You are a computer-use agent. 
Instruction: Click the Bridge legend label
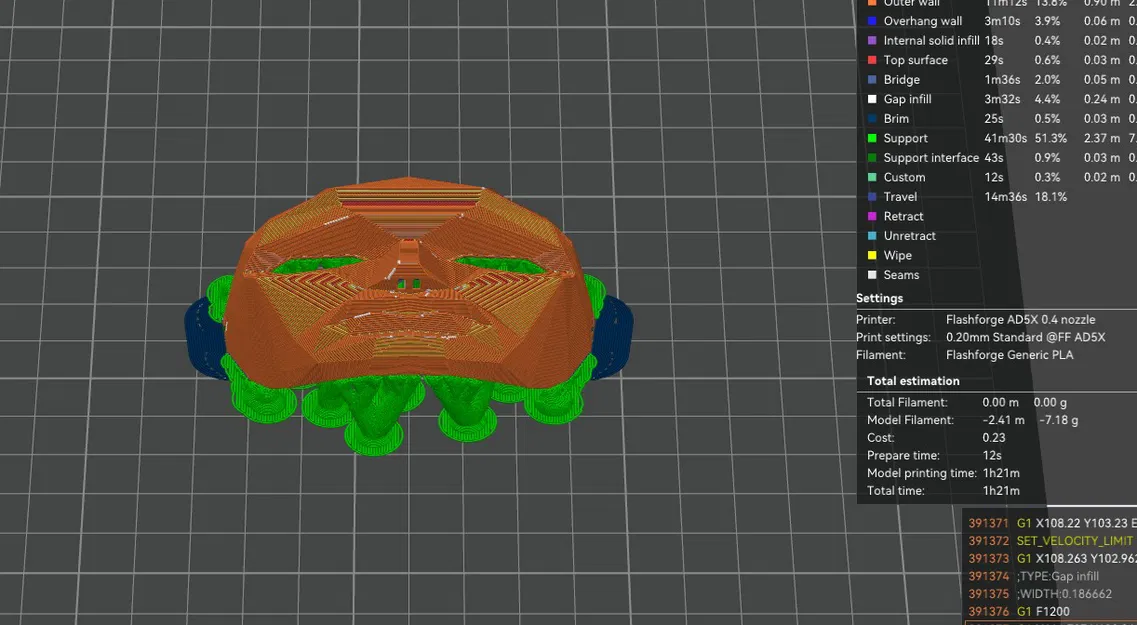point(901,80)
